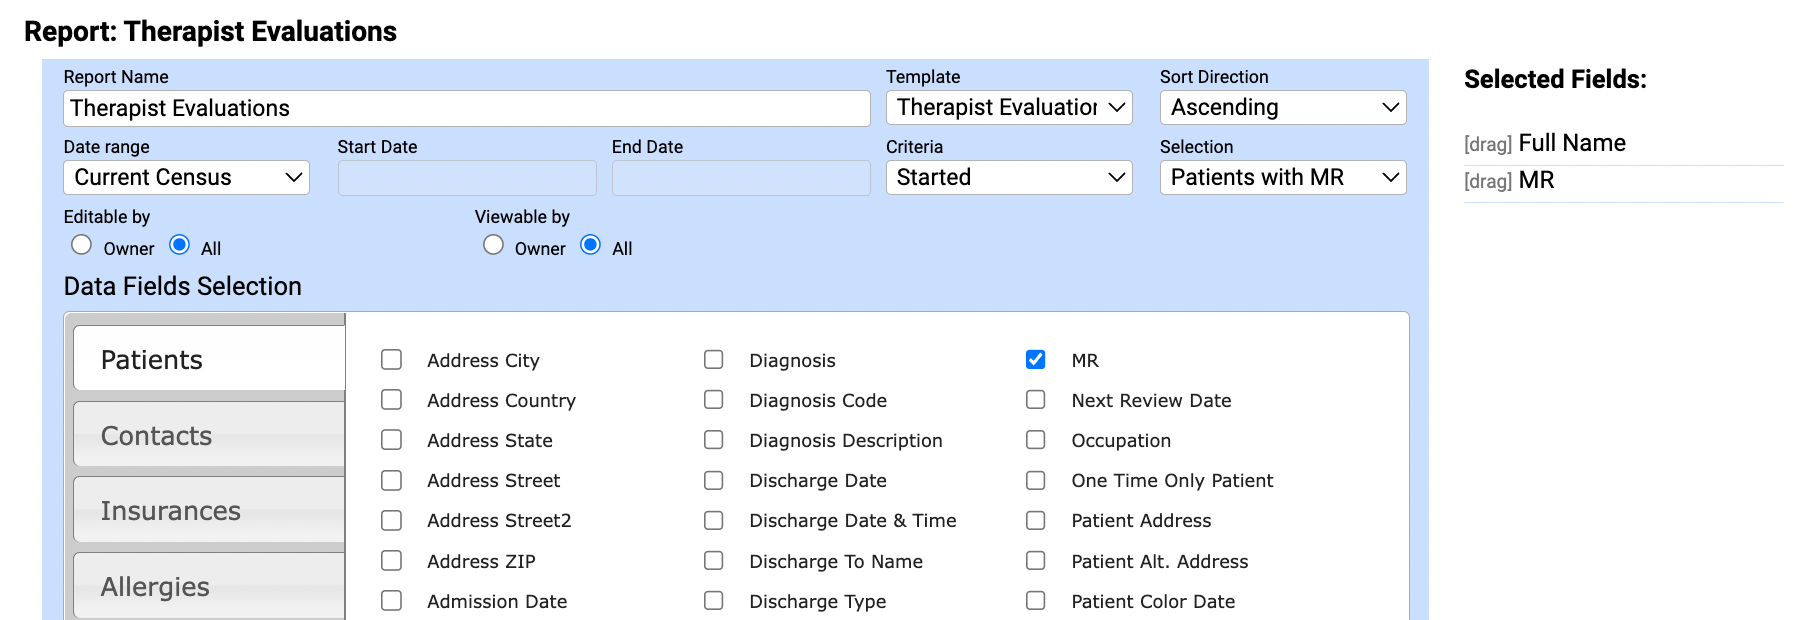Change the Criteria dropdown from Started
Screen dimensions: 1810x620
coord(1008,178)
